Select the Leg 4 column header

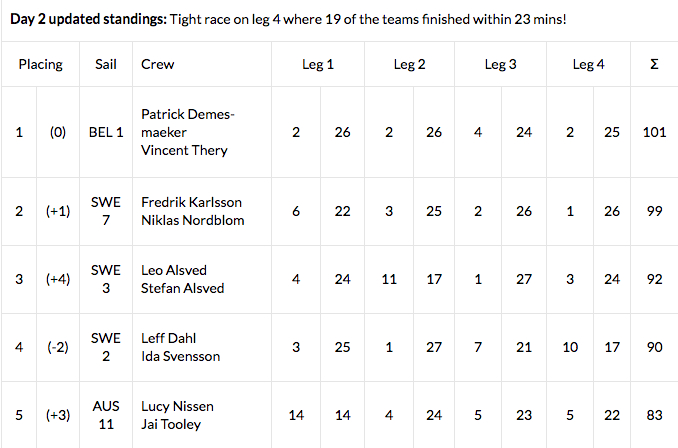(589, 64)
